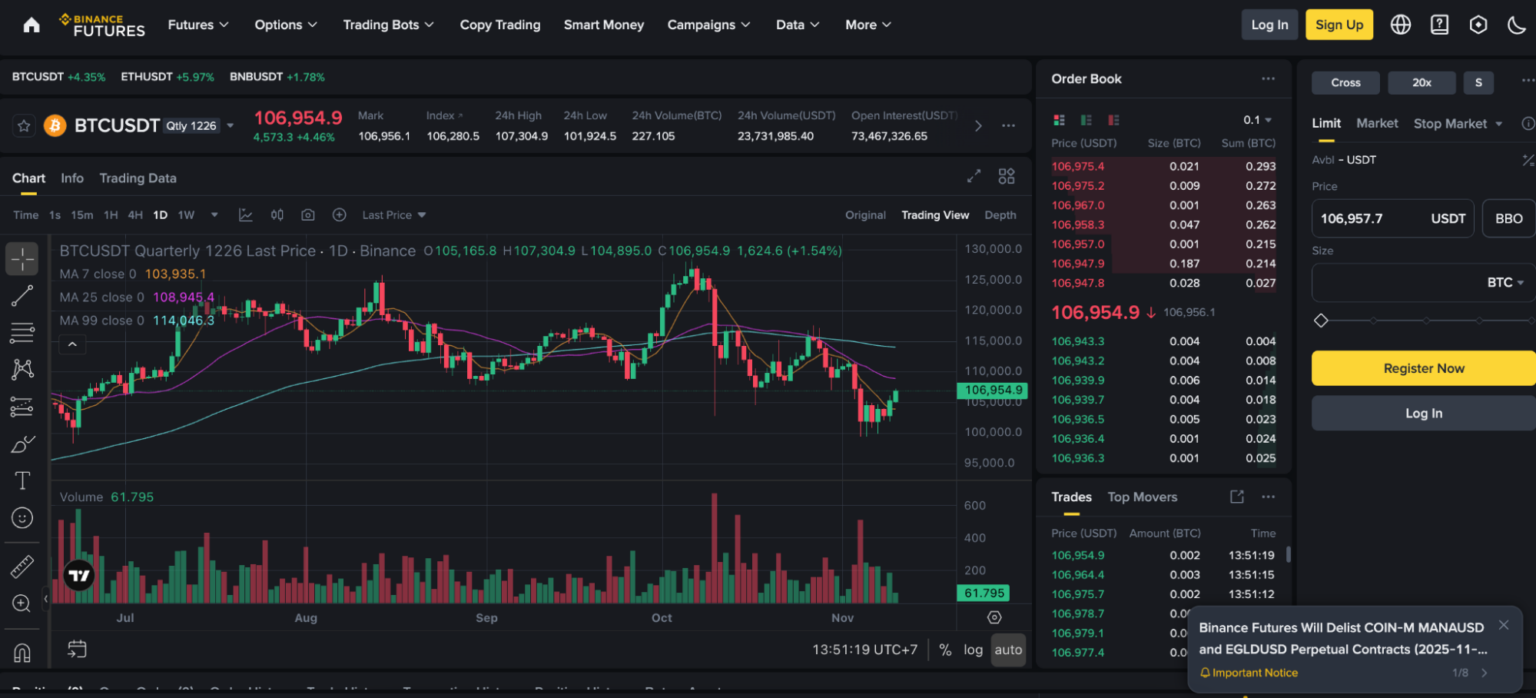Click the Binance home icon
This screenshot has width=1536, height=698.
[31, 25]
